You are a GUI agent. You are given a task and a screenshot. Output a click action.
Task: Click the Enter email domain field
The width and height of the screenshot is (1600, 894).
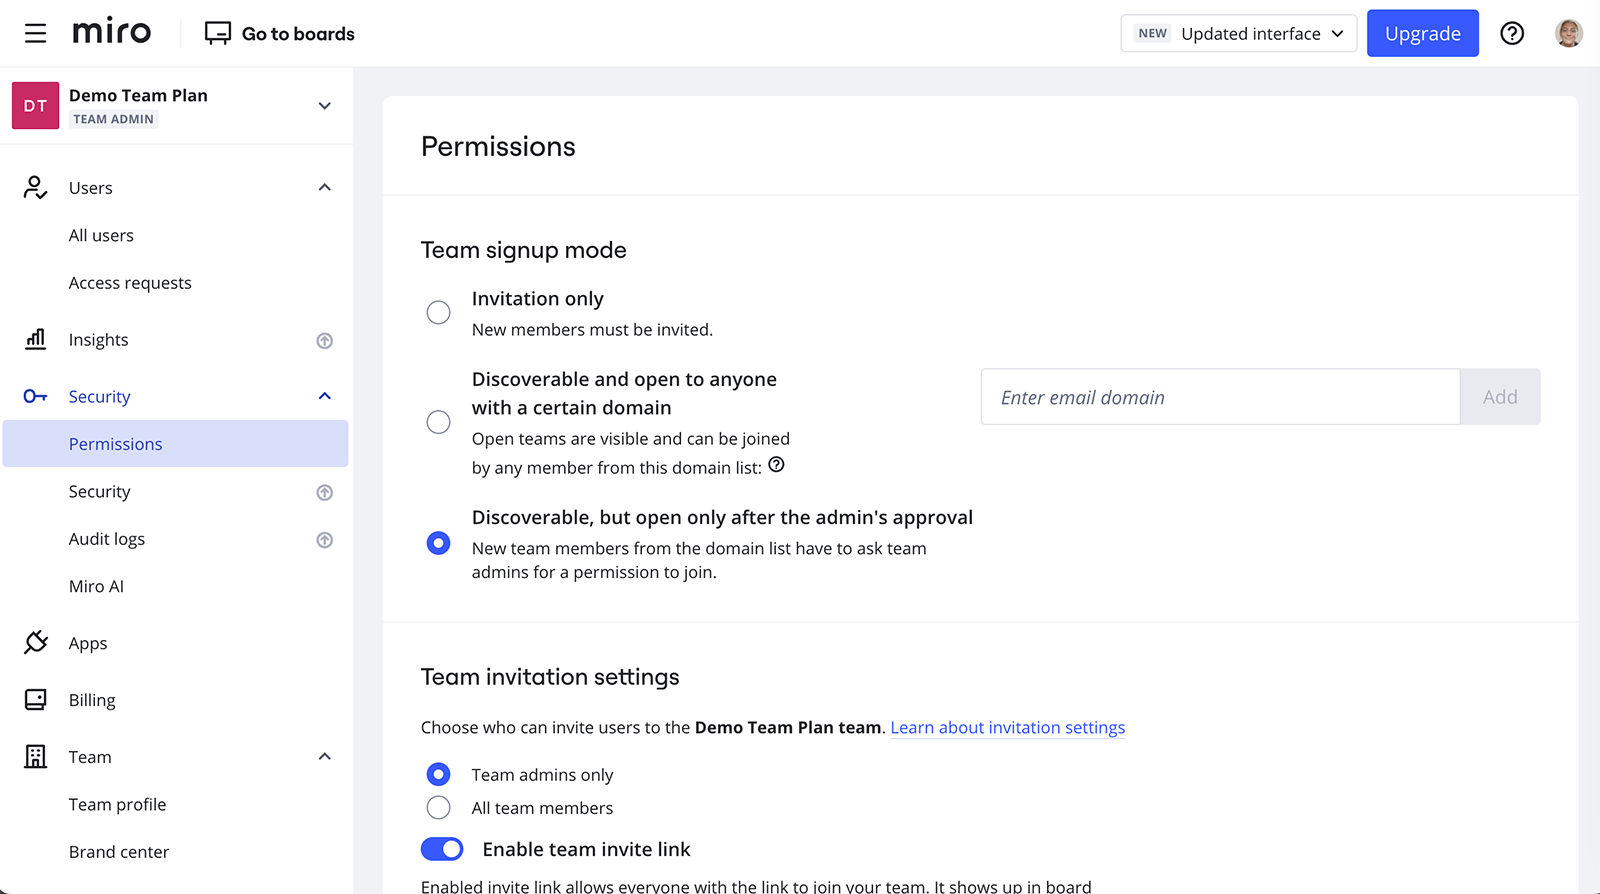click(1220, 398)
